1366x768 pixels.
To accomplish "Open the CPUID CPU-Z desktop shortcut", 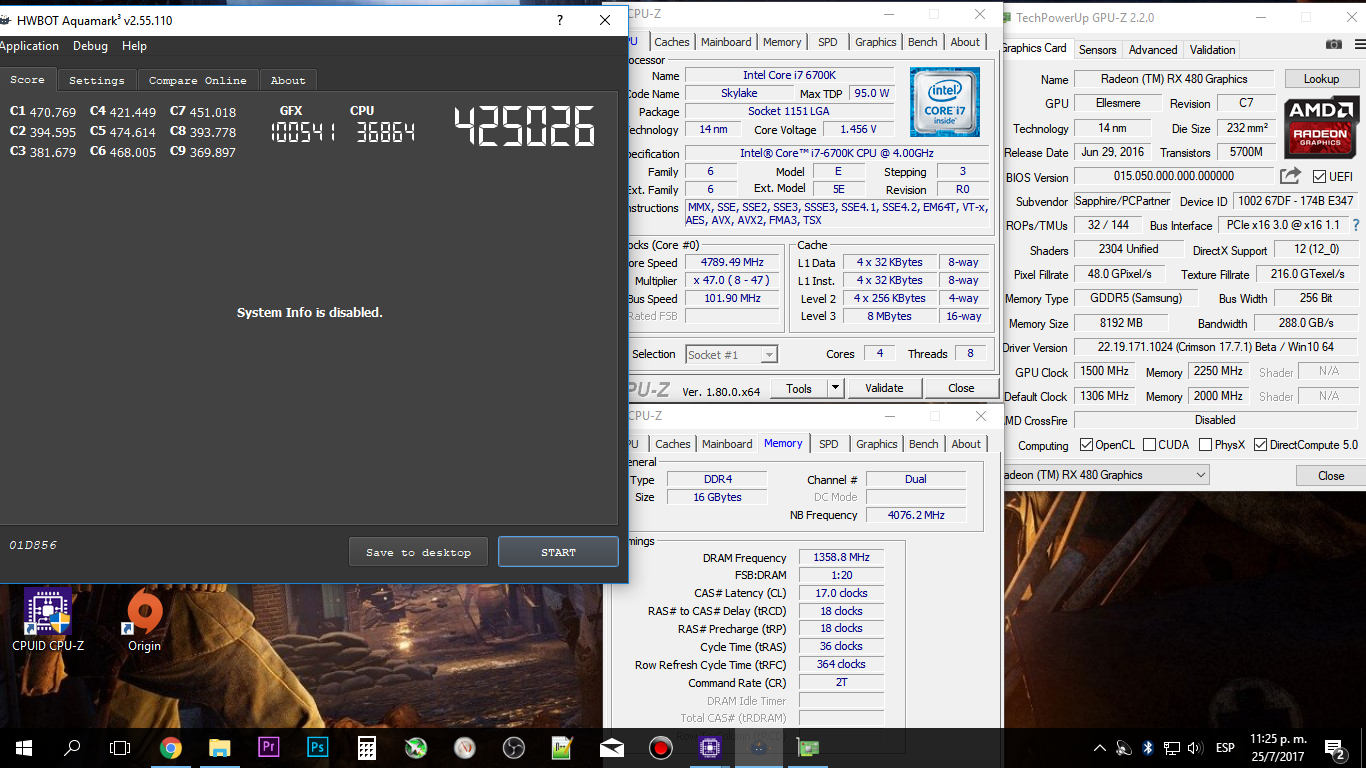I will pos(47,620).
